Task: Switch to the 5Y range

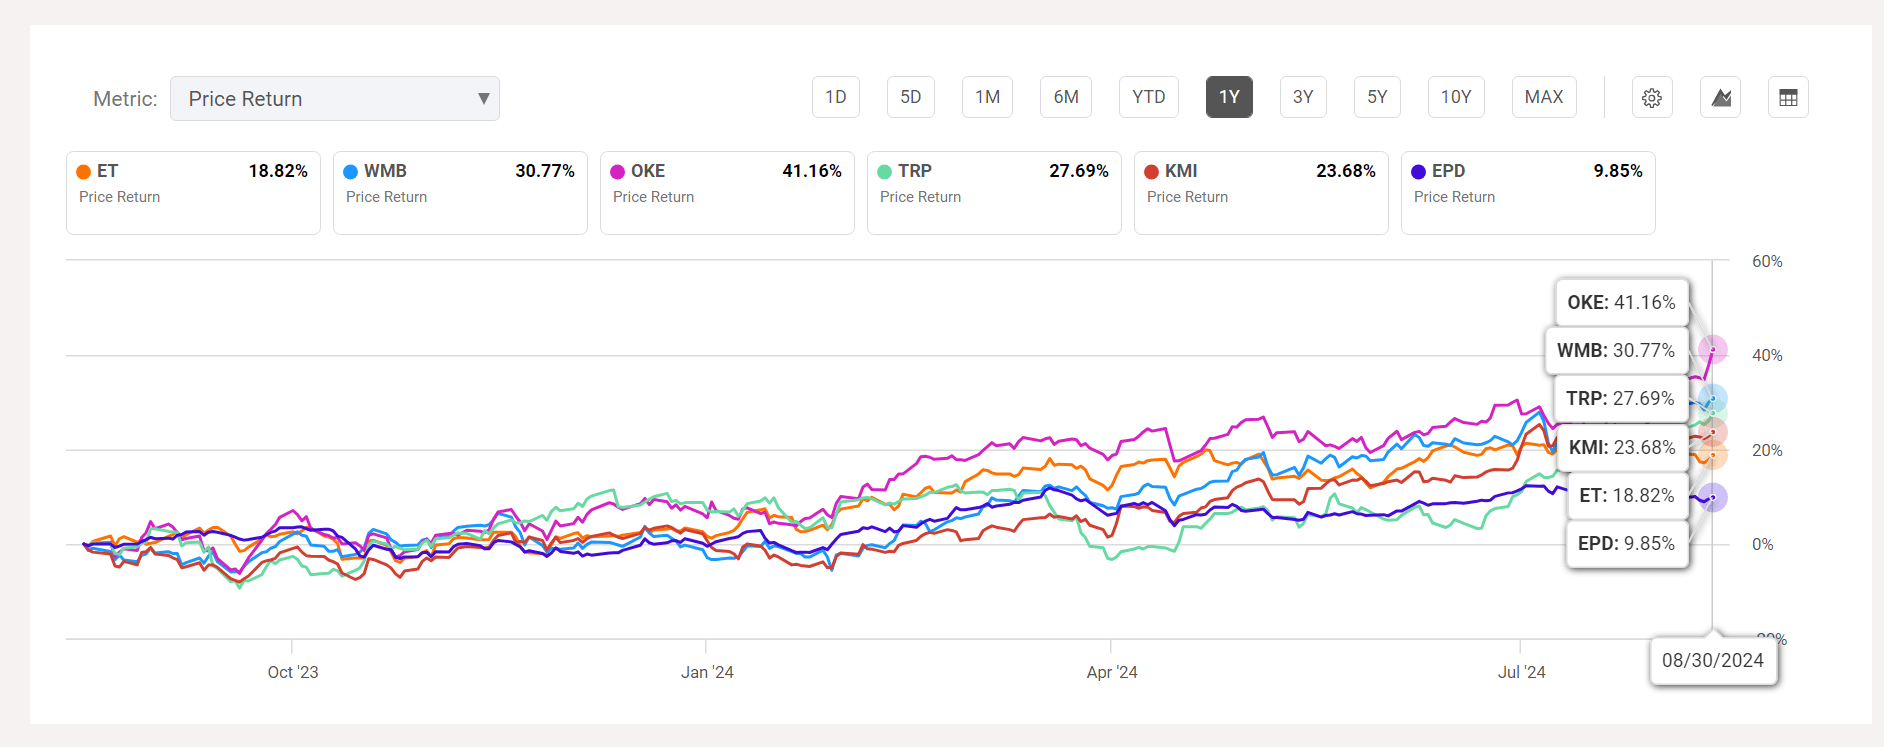Action: [1377, 97]
